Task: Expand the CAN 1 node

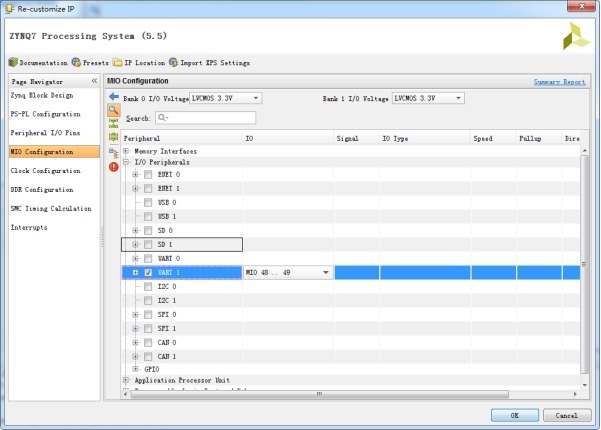Action: [x=135, y=356]
